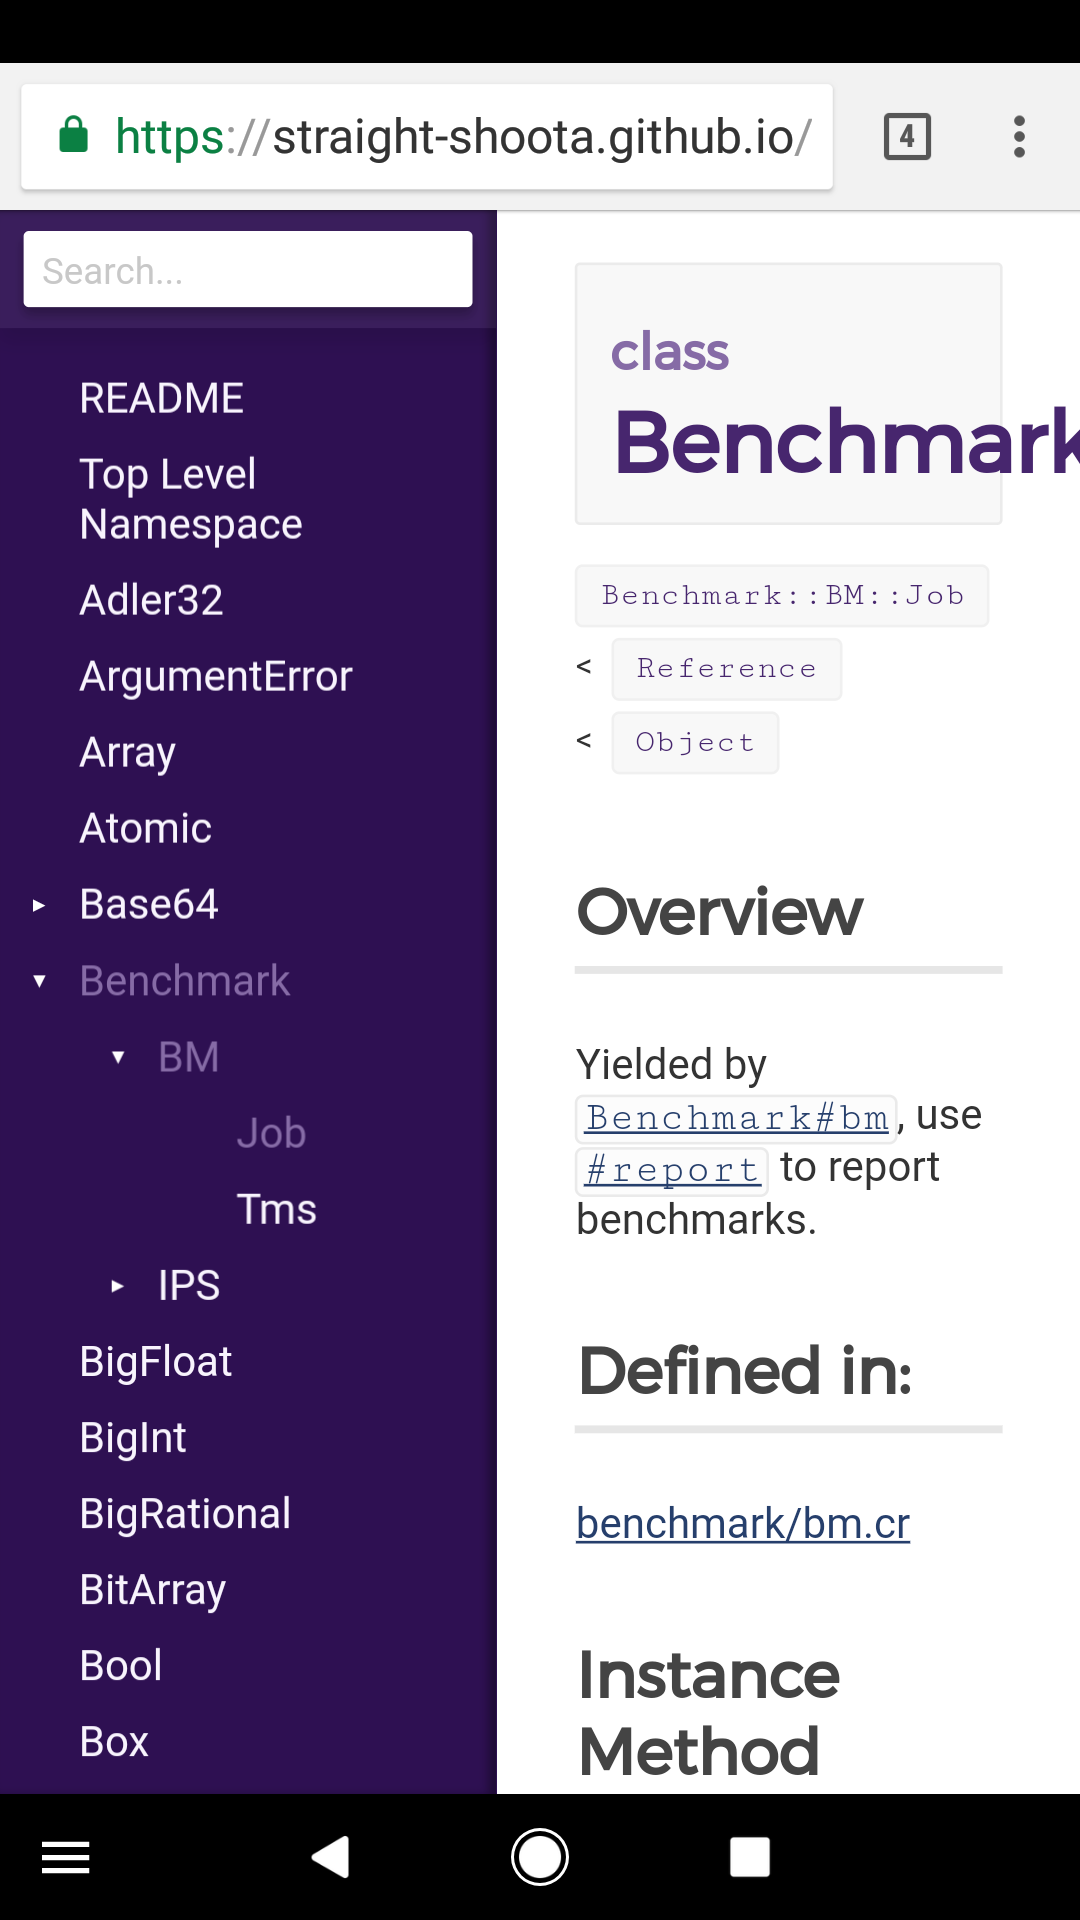
Task: Follow the #report method link
Action: pos(672,1170)
